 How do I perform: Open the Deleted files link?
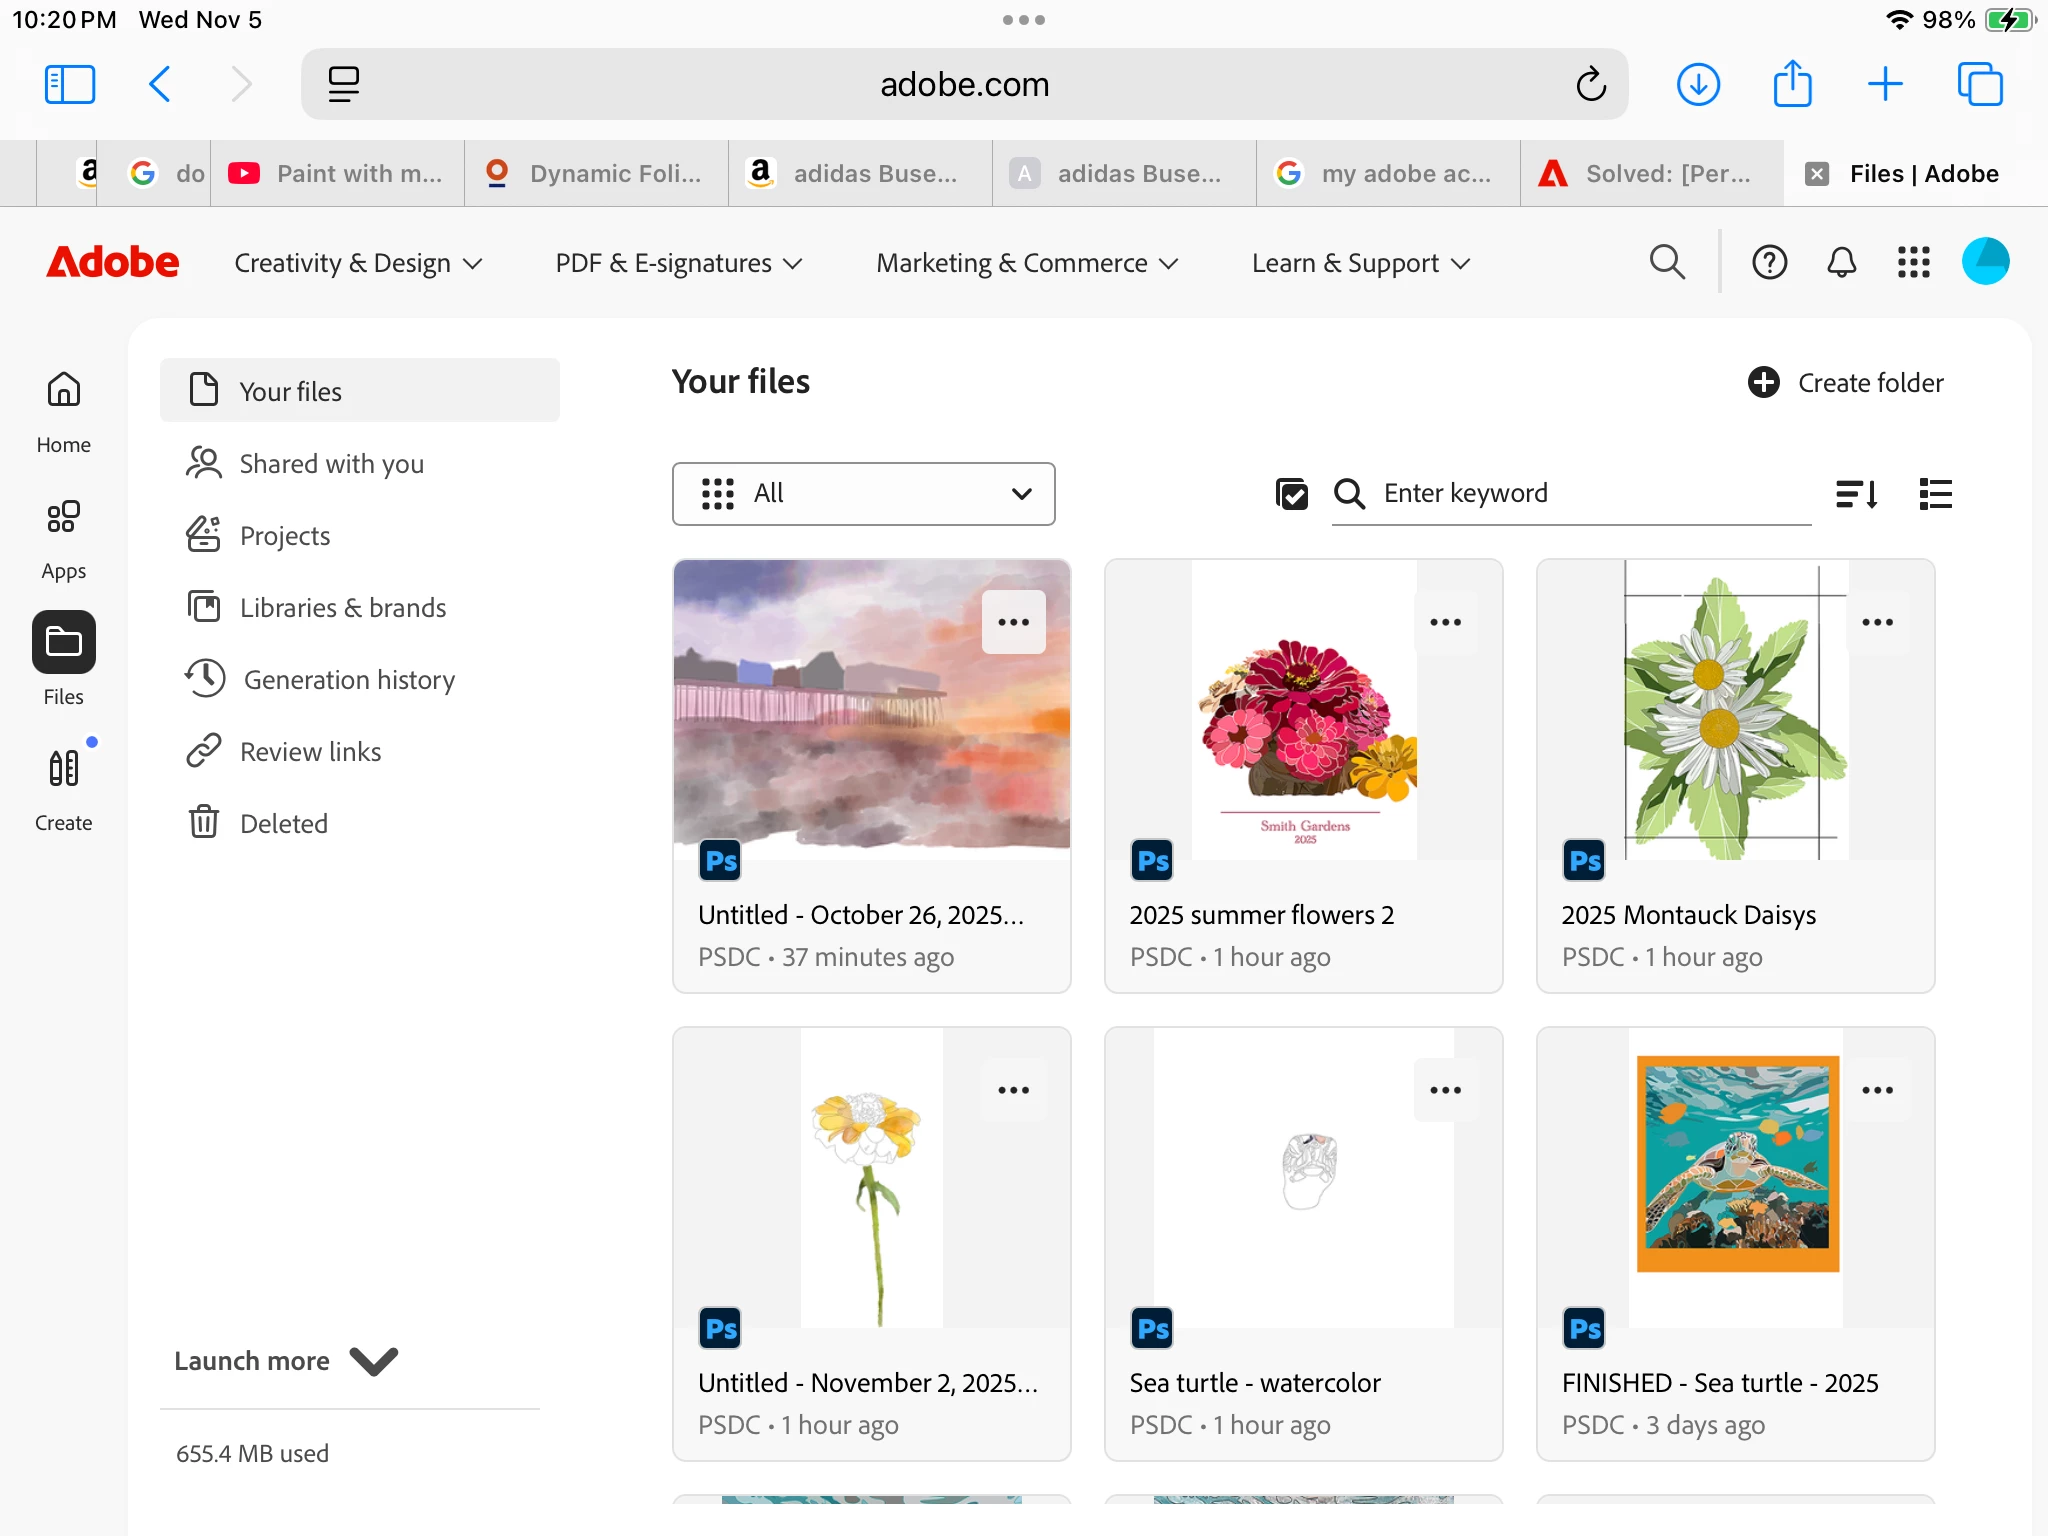point(283,823)
